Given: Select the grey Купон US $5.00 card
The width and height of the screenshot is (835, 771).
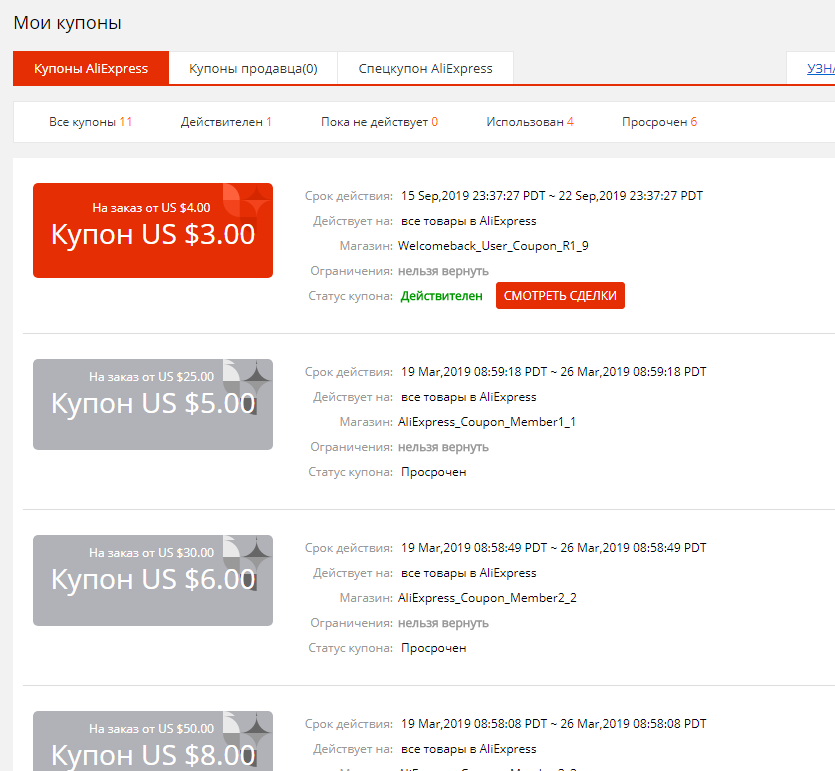Looking at the screenshot, I should [x=153, y=405].
